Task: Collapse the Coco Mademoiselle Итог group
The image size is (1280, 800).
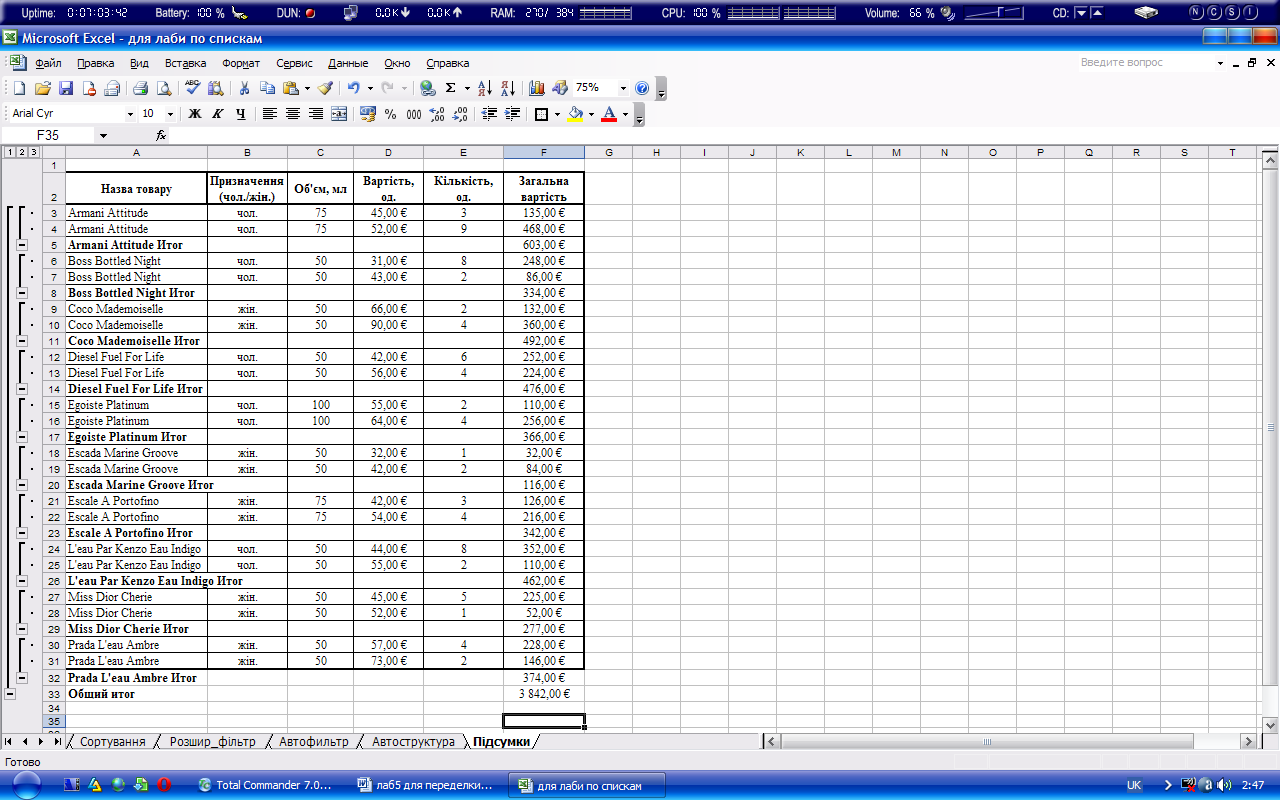Action: (x=22, y=341)
